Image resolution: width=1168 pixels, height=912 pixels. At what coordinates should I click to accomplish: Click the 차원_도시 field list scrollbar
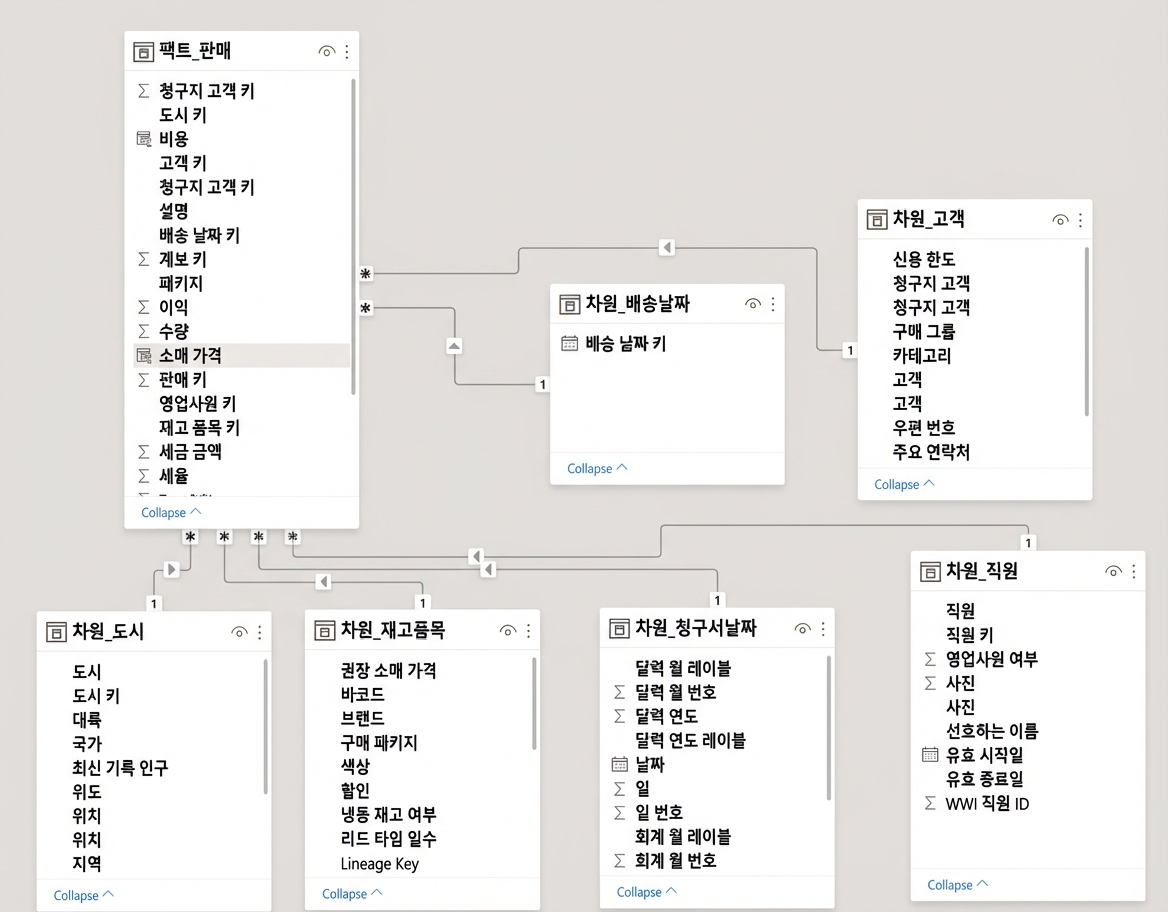(x=265, y=726)
